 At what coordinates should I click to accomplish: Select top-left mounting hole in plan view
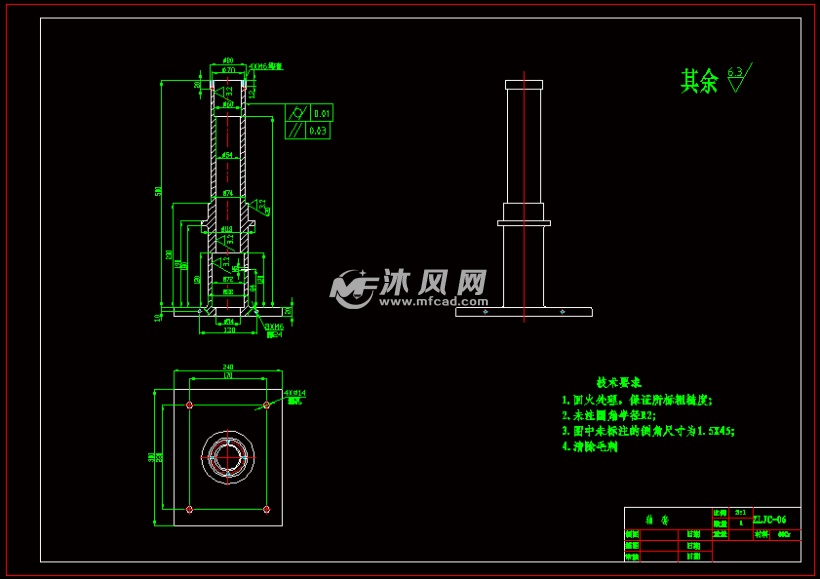click(x=189, y=405)
